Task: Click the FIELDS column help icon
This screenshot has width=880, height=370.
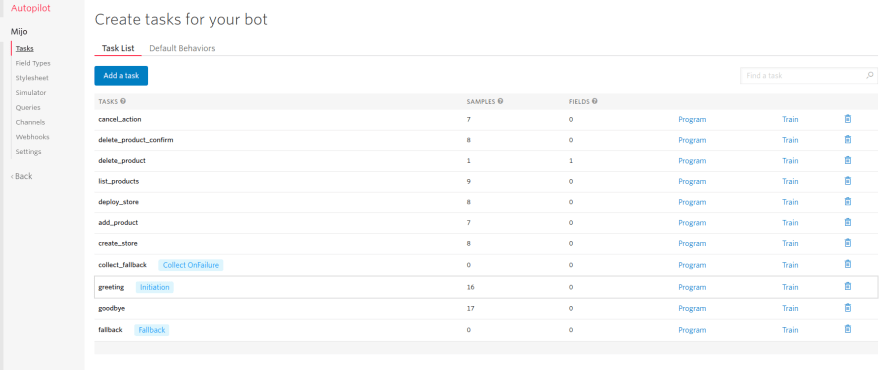Action: [594, 102]
